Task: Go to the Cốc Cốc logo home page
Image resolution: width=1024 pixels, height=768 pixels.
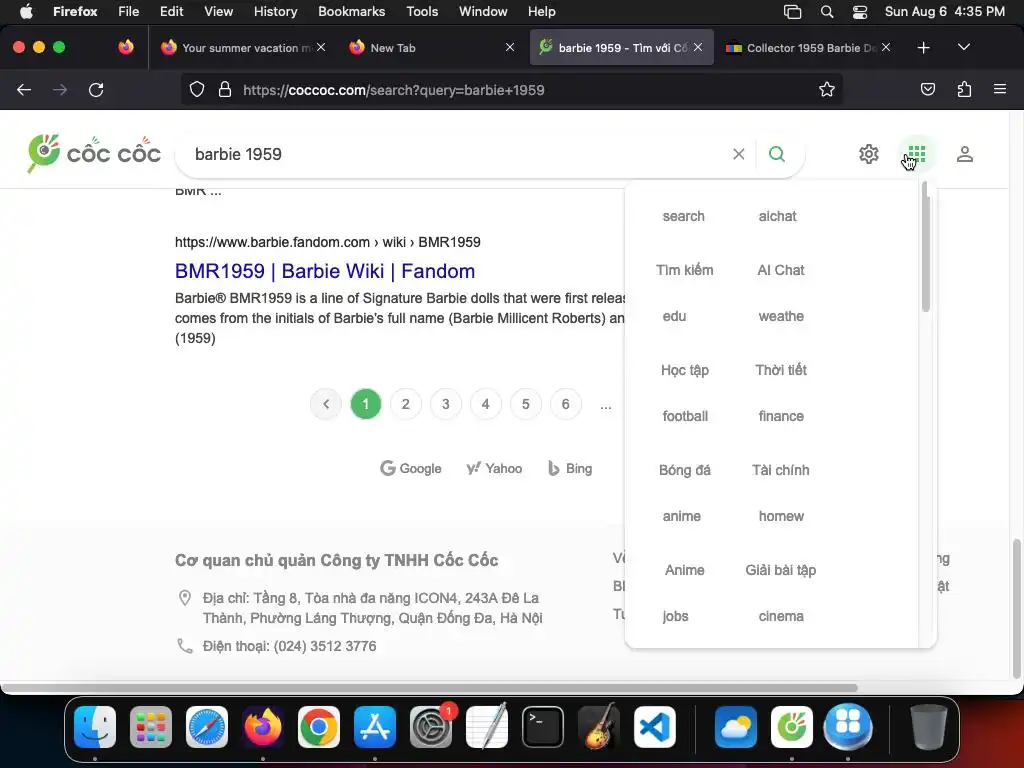Action: pos(94,153)
